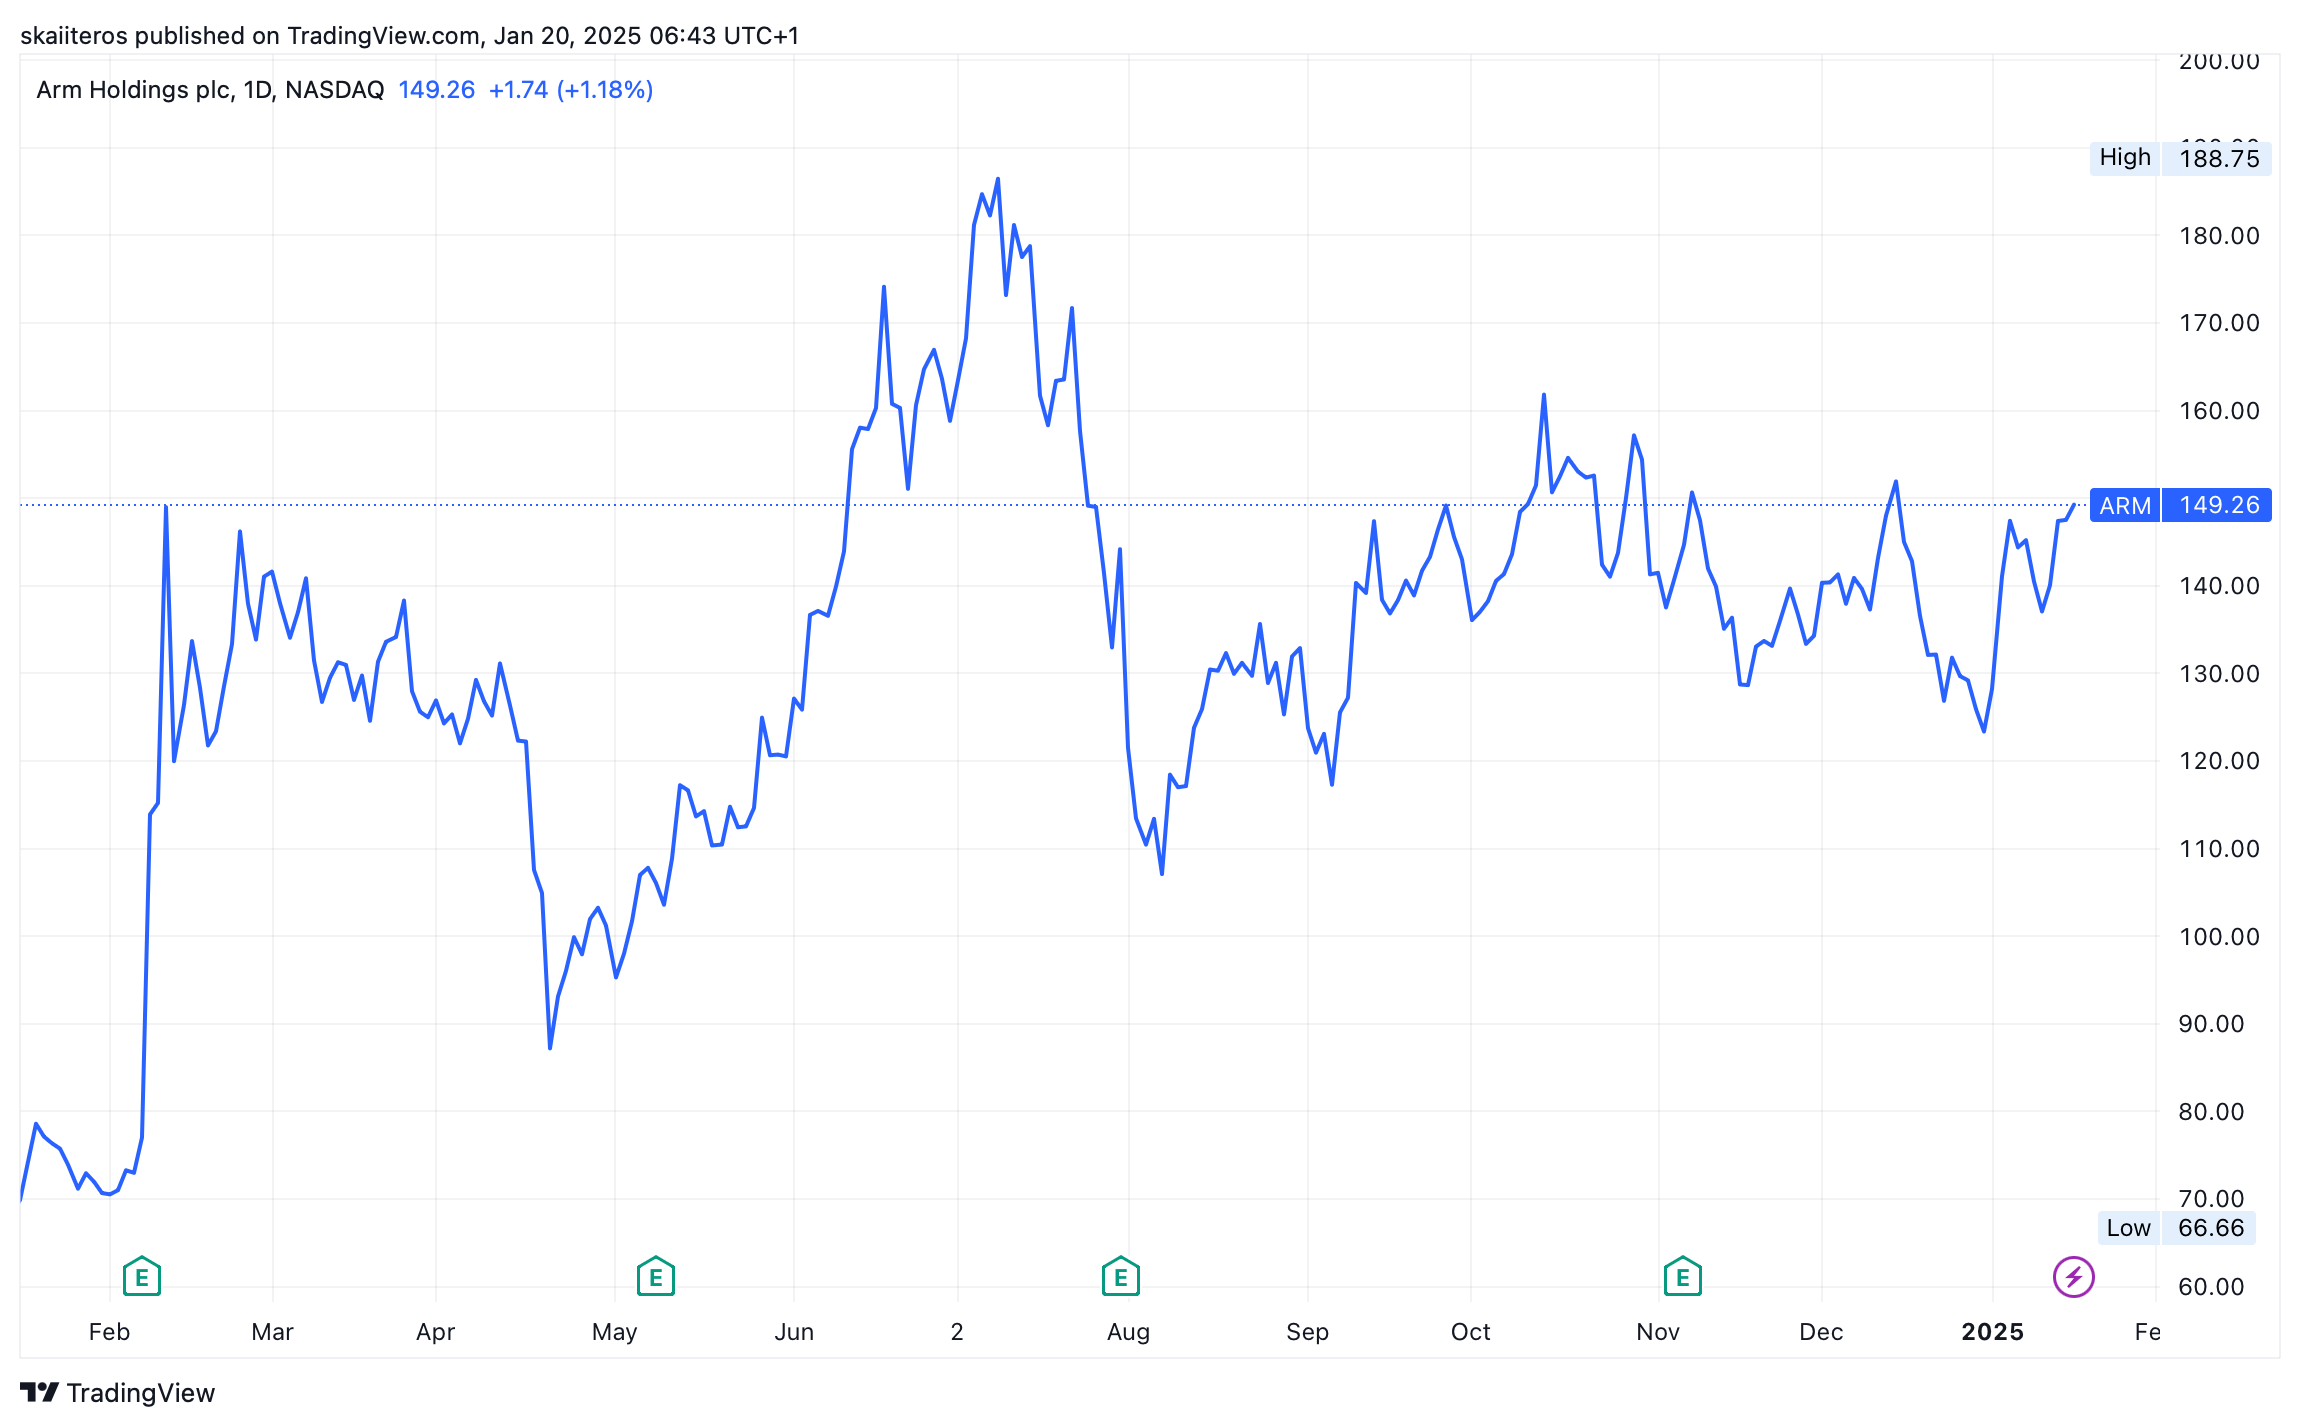2300x1428 pixels.
Task: Click the 149.26 last price in the header
Action: pos(437,90)
